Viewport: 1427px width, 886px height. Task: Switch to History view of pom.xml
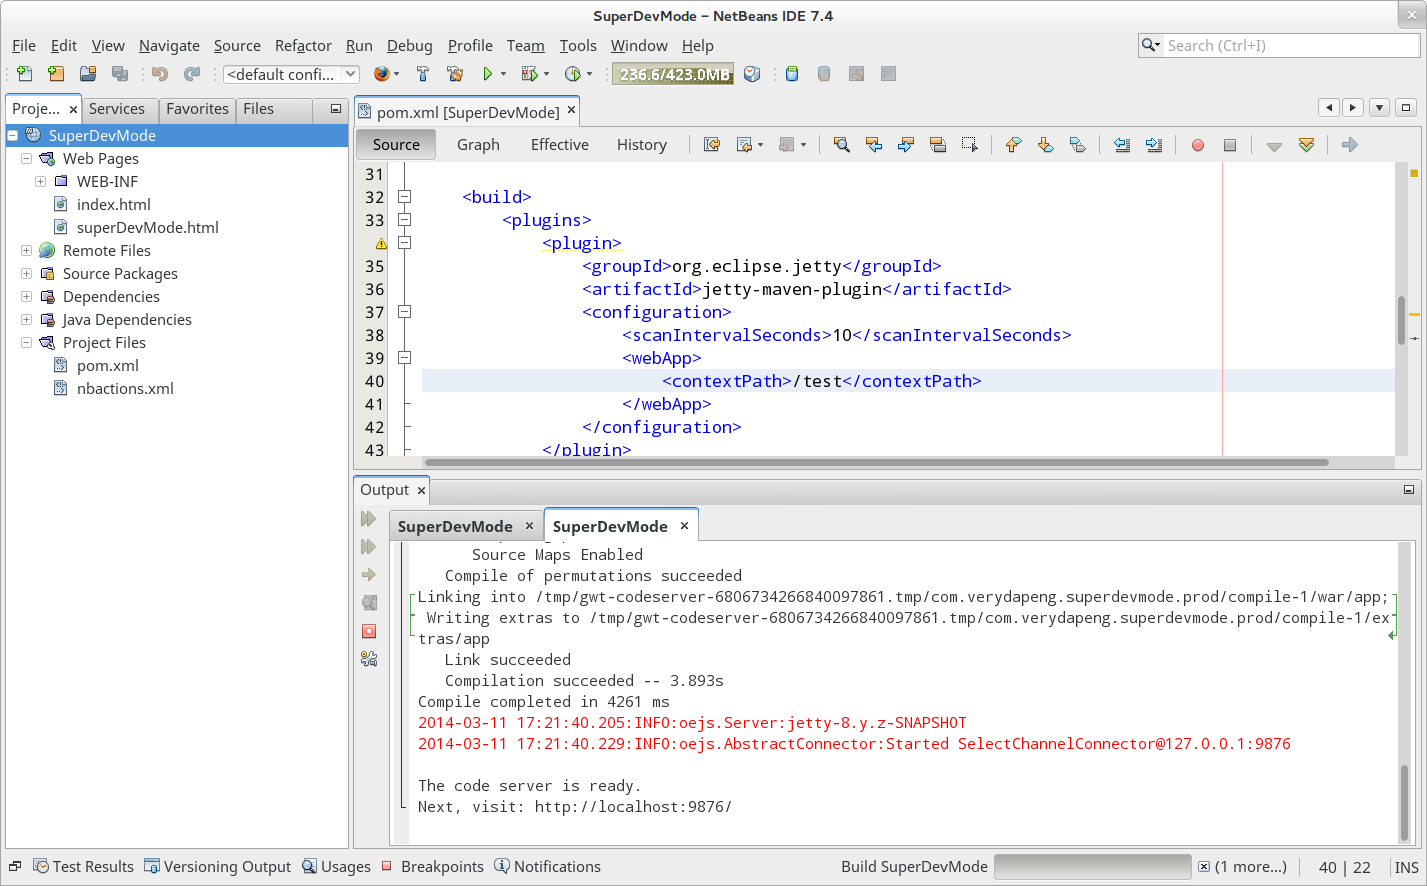point(642,145)
